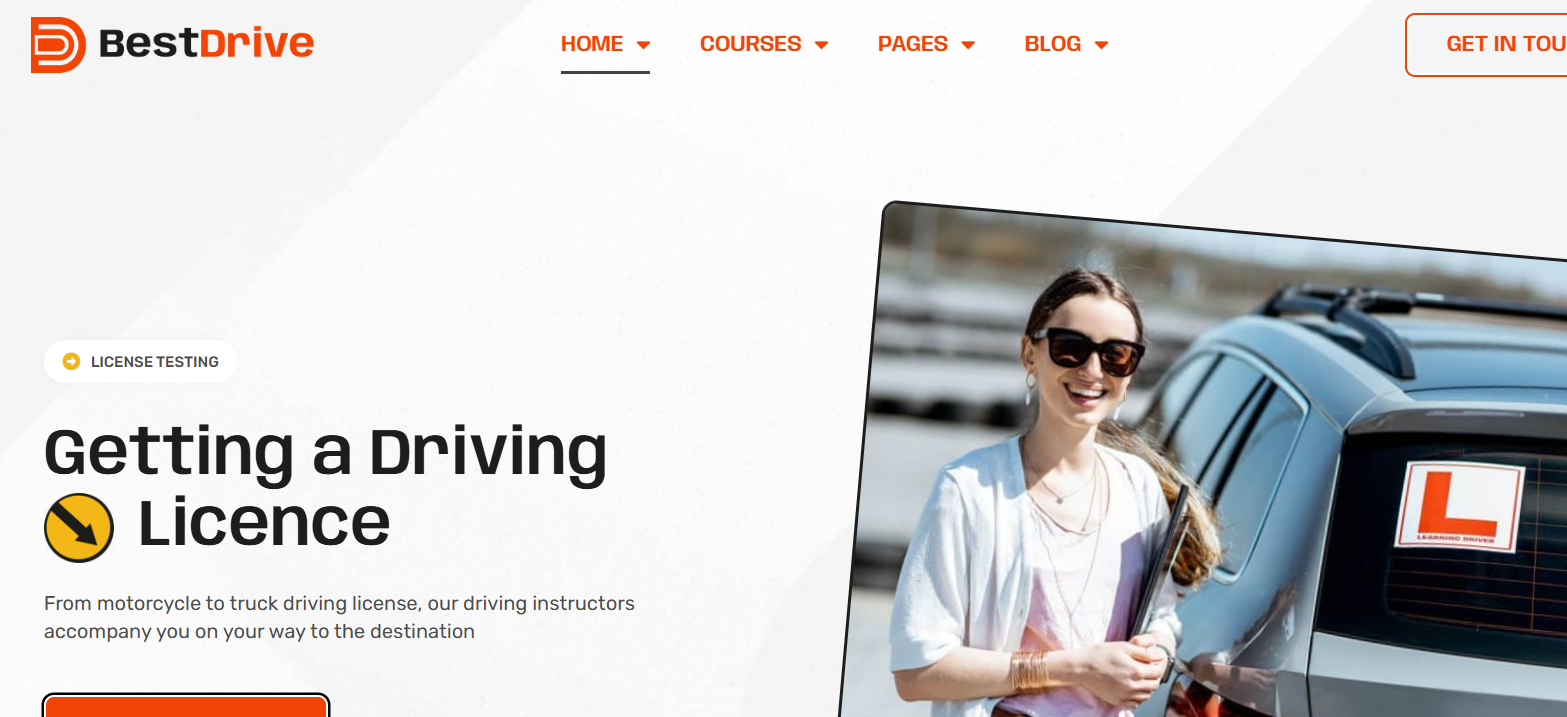This screenshot has width=1567, height=717.
Task: Click the red L learner plate on car
Action: pyautogui.click(x=1459, y=506)
